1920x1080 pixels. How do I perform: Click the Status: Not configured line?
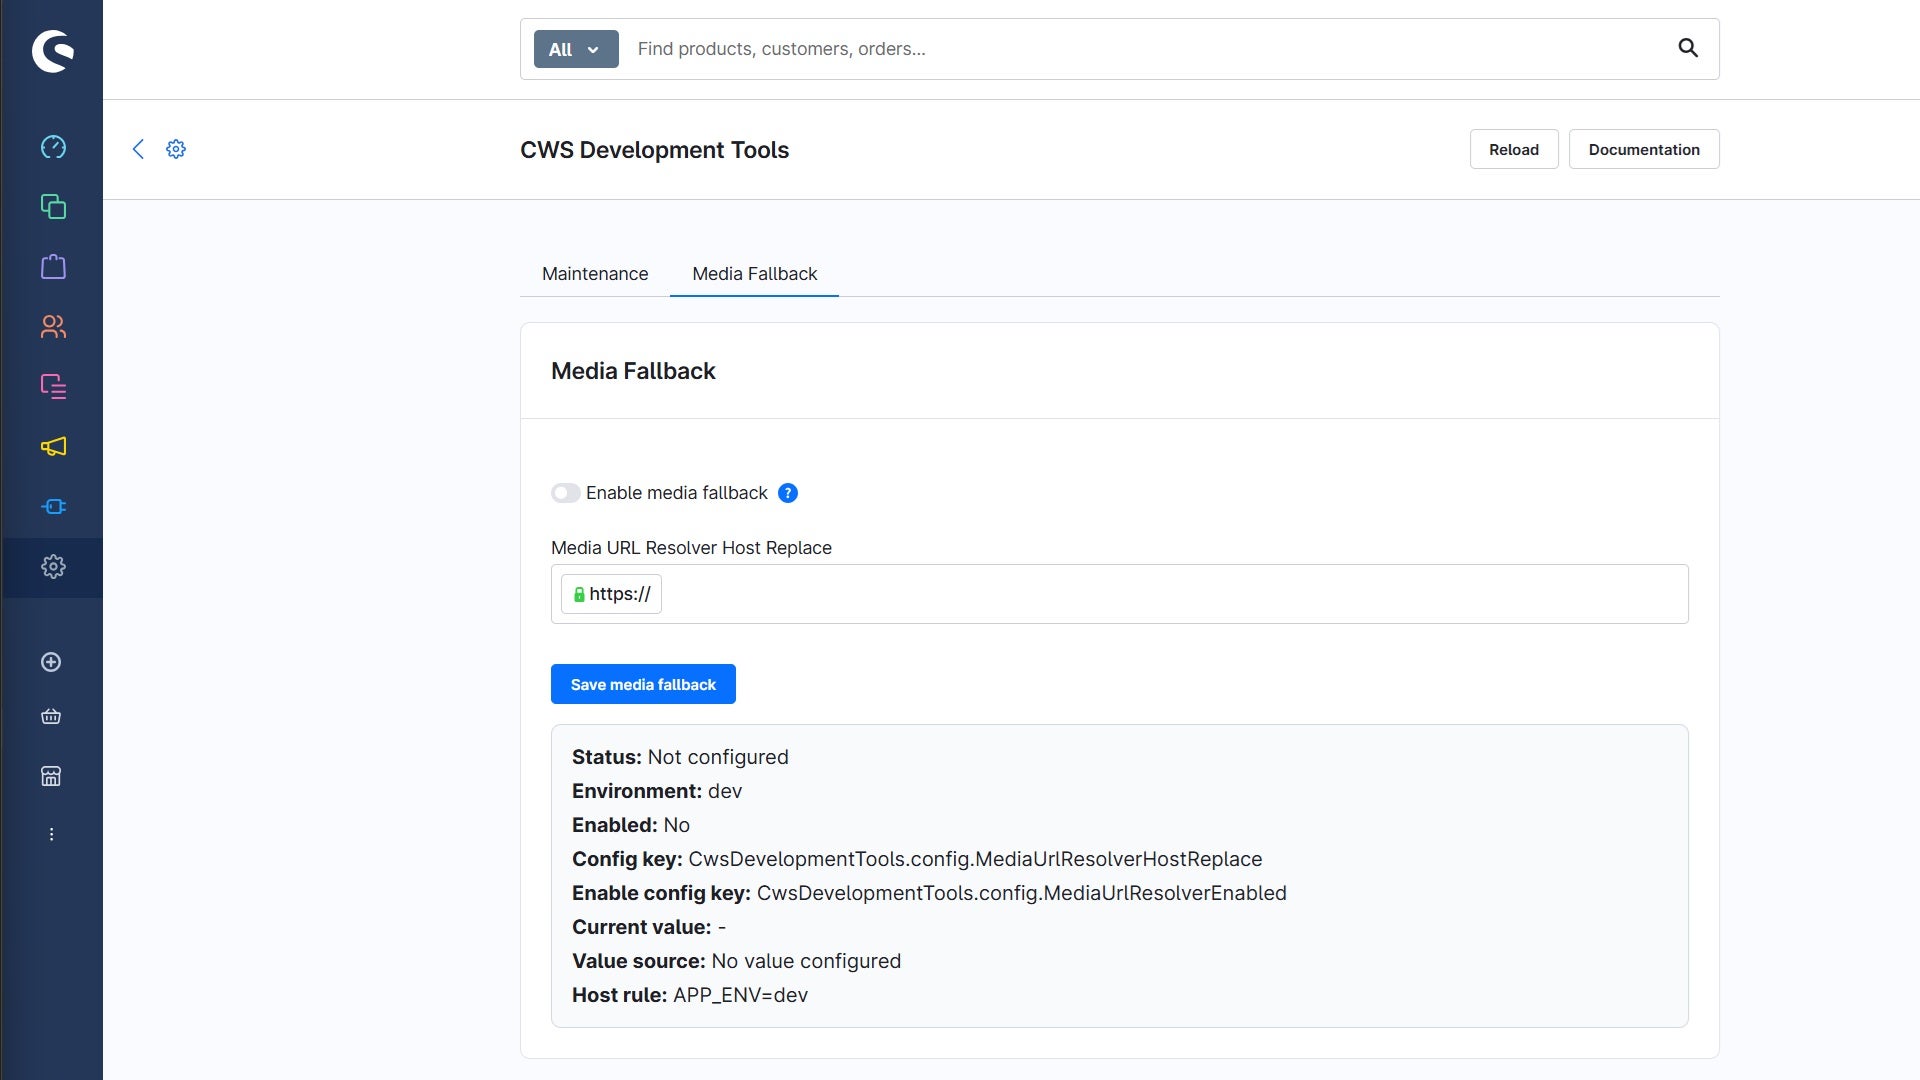coord(680,757)
